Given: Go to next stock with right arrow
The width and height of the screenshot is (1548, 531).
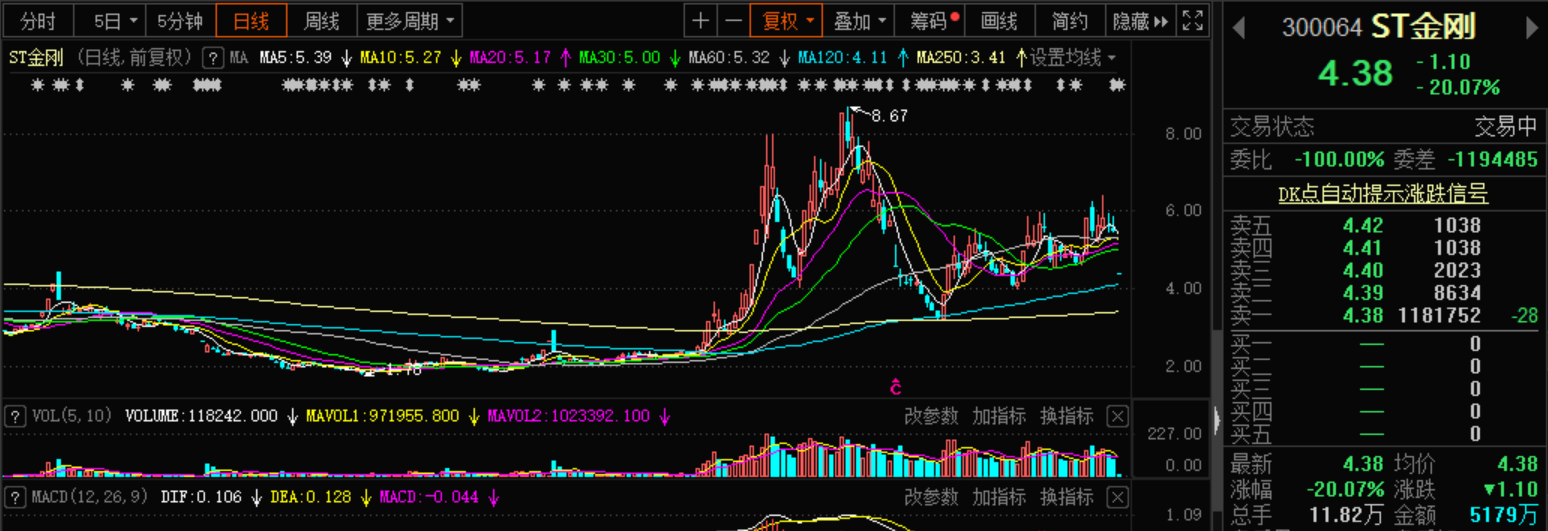Looking at the screenshot, I should click(x=1532, y=28).
